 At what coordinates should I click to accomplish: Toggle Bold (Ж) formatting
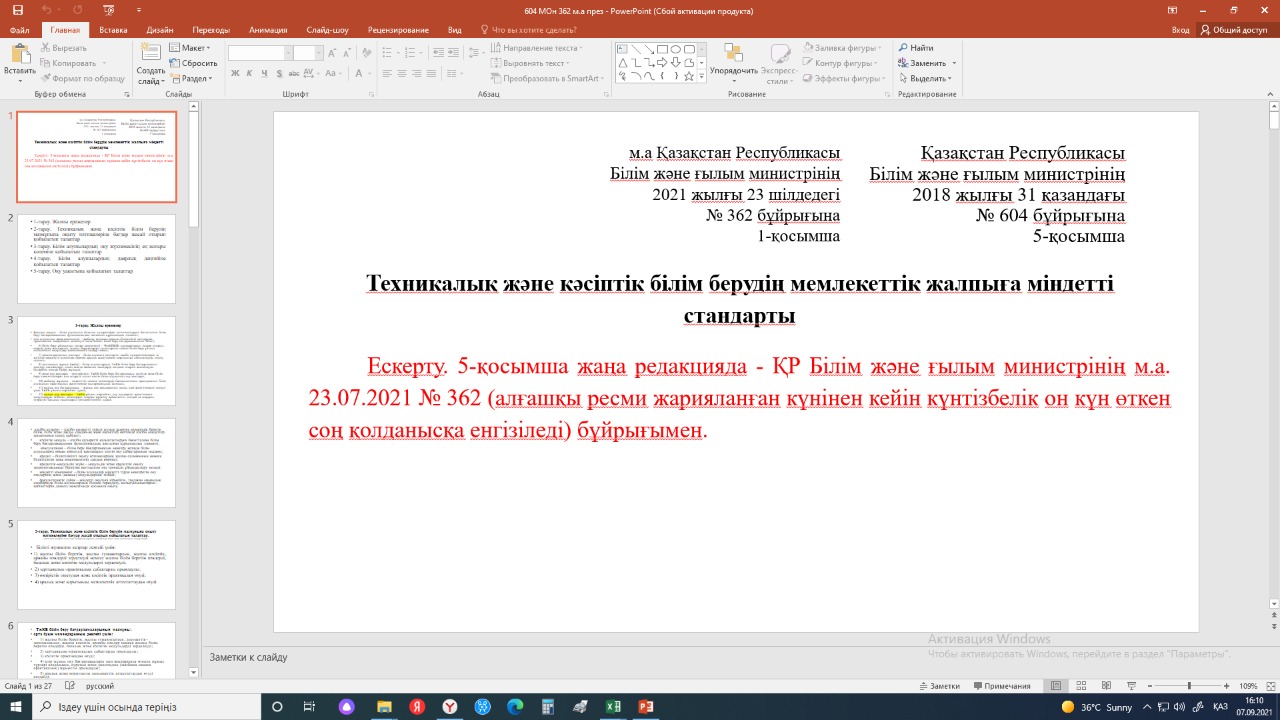pos(235,73)
